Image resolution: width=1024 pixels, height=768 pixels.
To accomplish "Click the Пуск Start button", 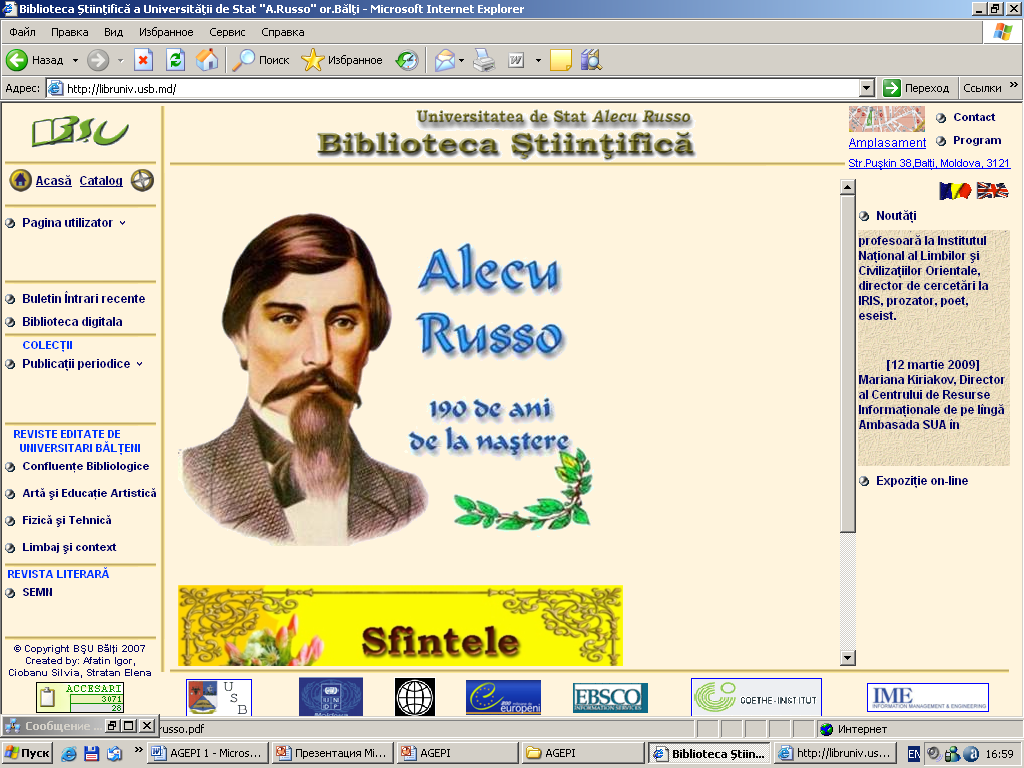I will 27,753.
